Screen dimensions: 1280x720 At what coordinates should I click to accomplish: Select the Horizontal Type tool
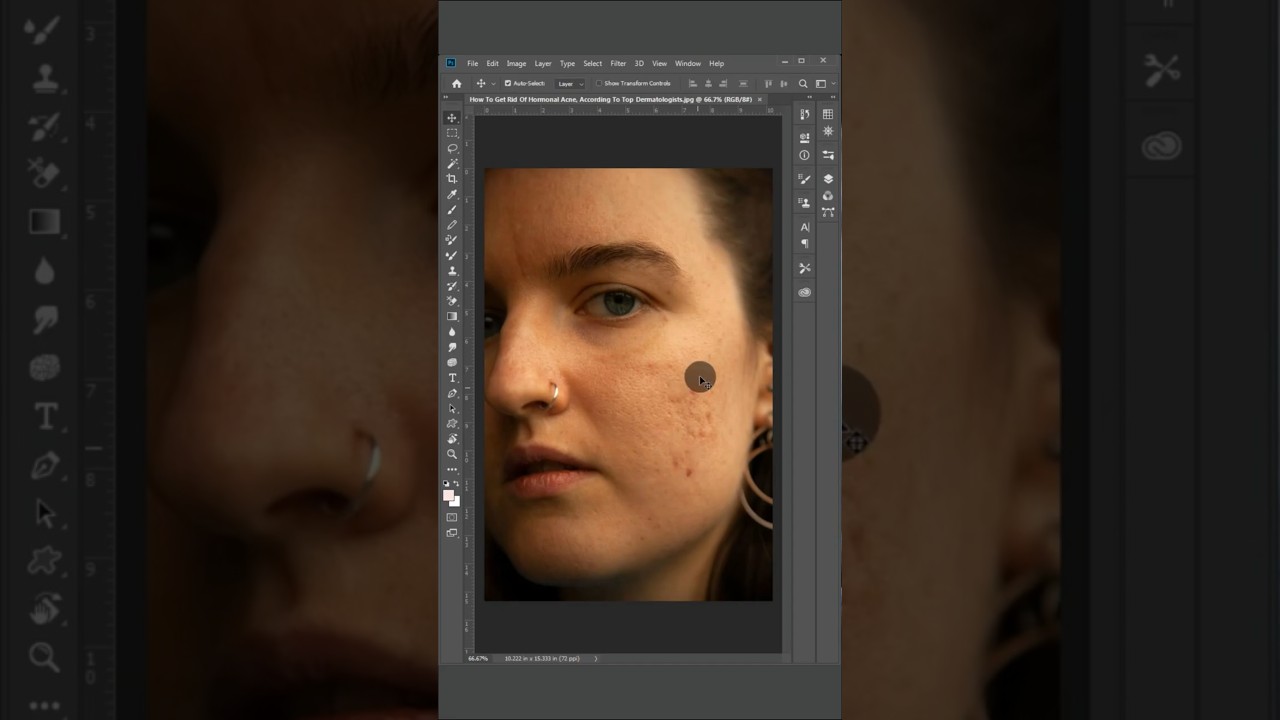coord(452,378)
